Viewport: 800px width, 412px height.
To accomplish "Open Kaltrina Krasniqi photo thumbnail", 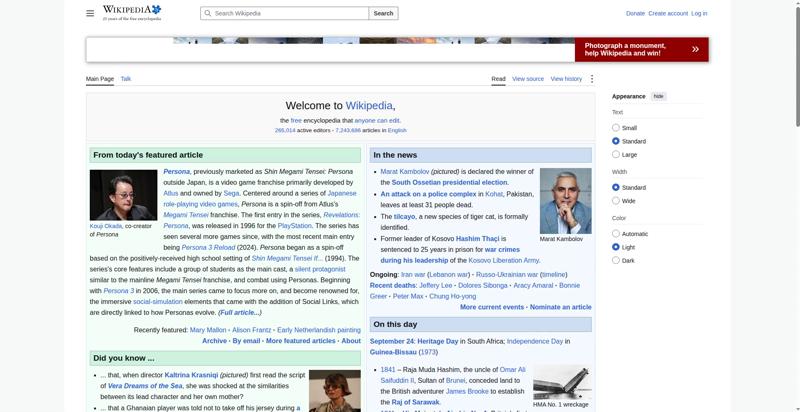I will [x=335, y=391].
